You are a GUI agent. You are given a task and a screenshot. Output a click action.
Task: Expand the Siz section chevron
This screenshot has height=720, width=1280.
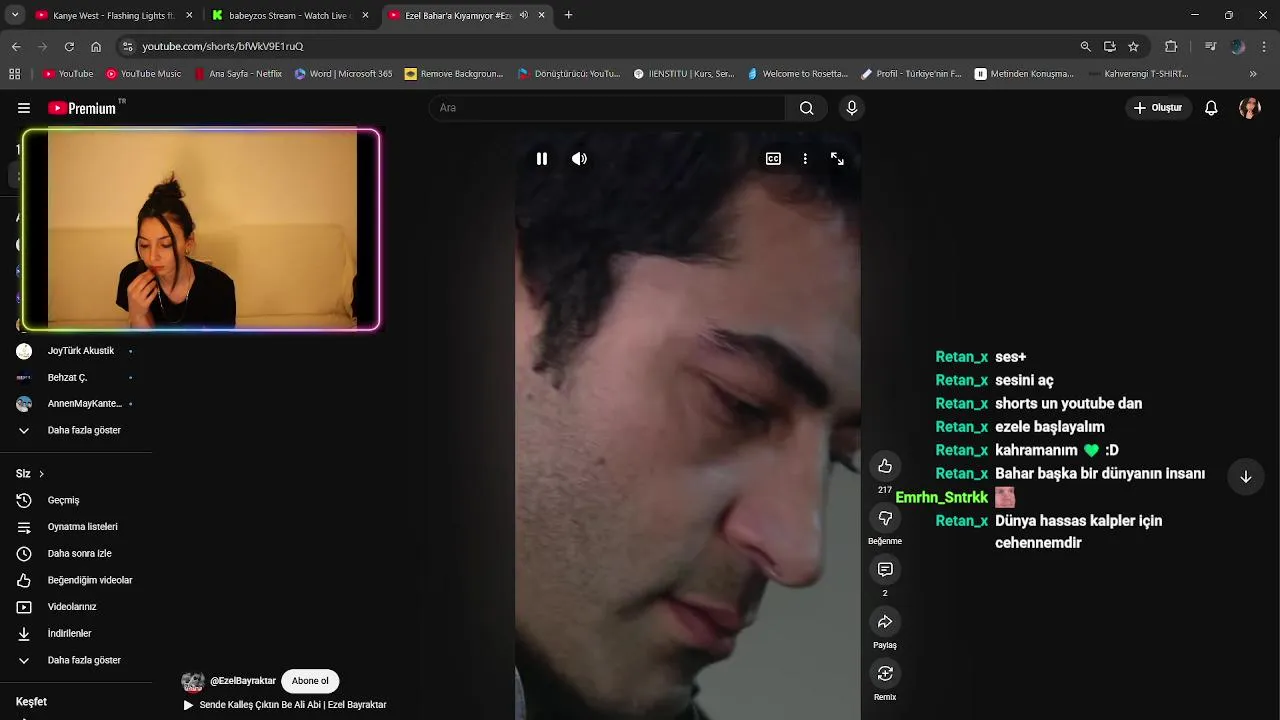(41, 474)
